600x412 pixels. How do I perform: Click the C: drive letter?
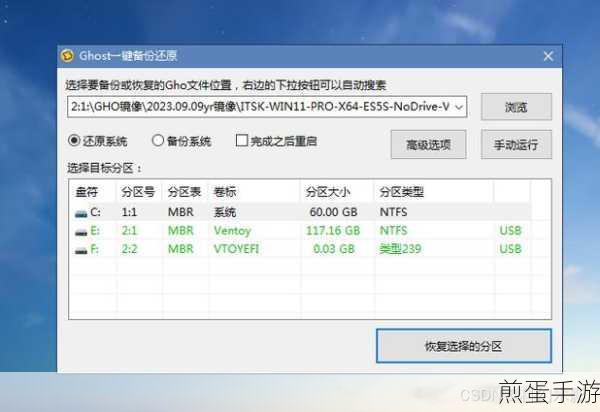click(x=95, y=212)
